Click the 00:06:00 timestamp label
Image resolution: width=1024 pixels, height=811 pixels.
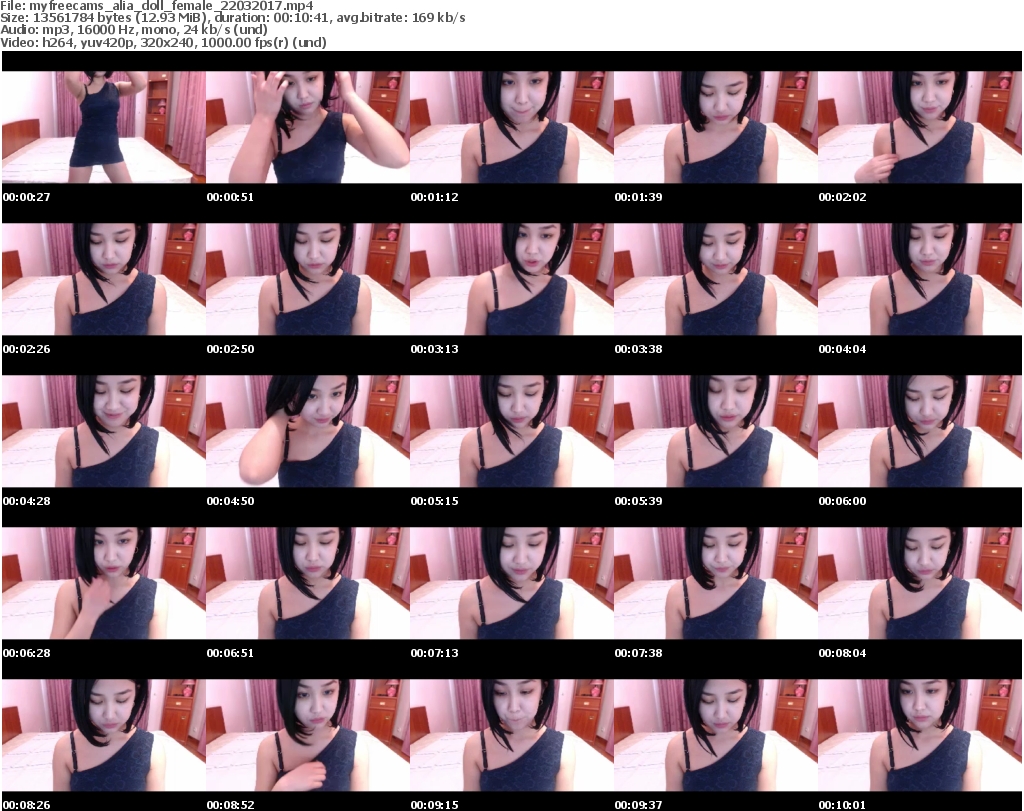point(842,501)
